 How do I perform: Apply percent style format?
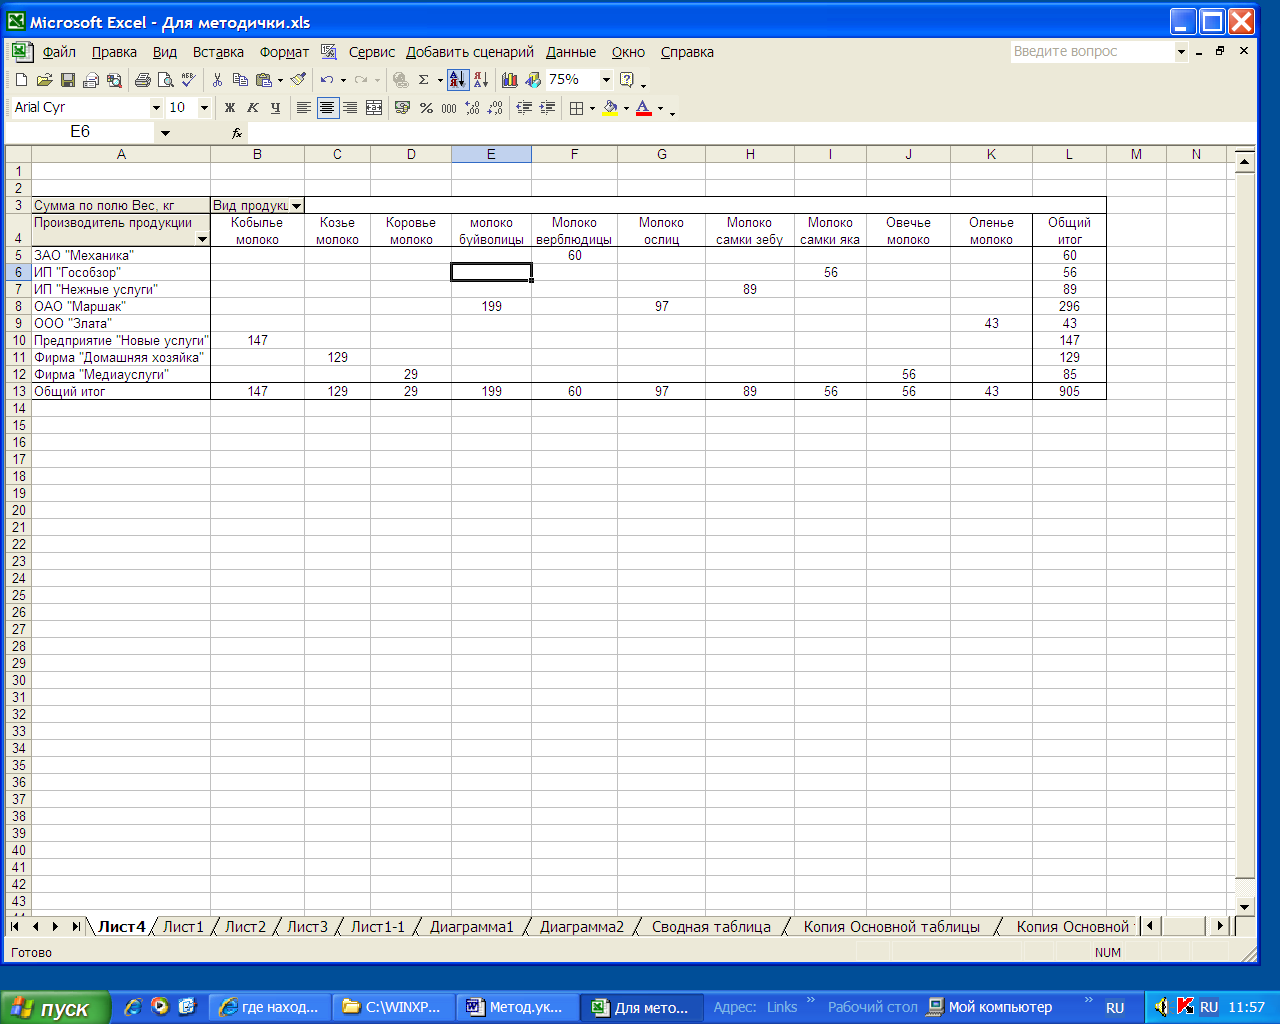pyautogui.click(x=426, y=108)
